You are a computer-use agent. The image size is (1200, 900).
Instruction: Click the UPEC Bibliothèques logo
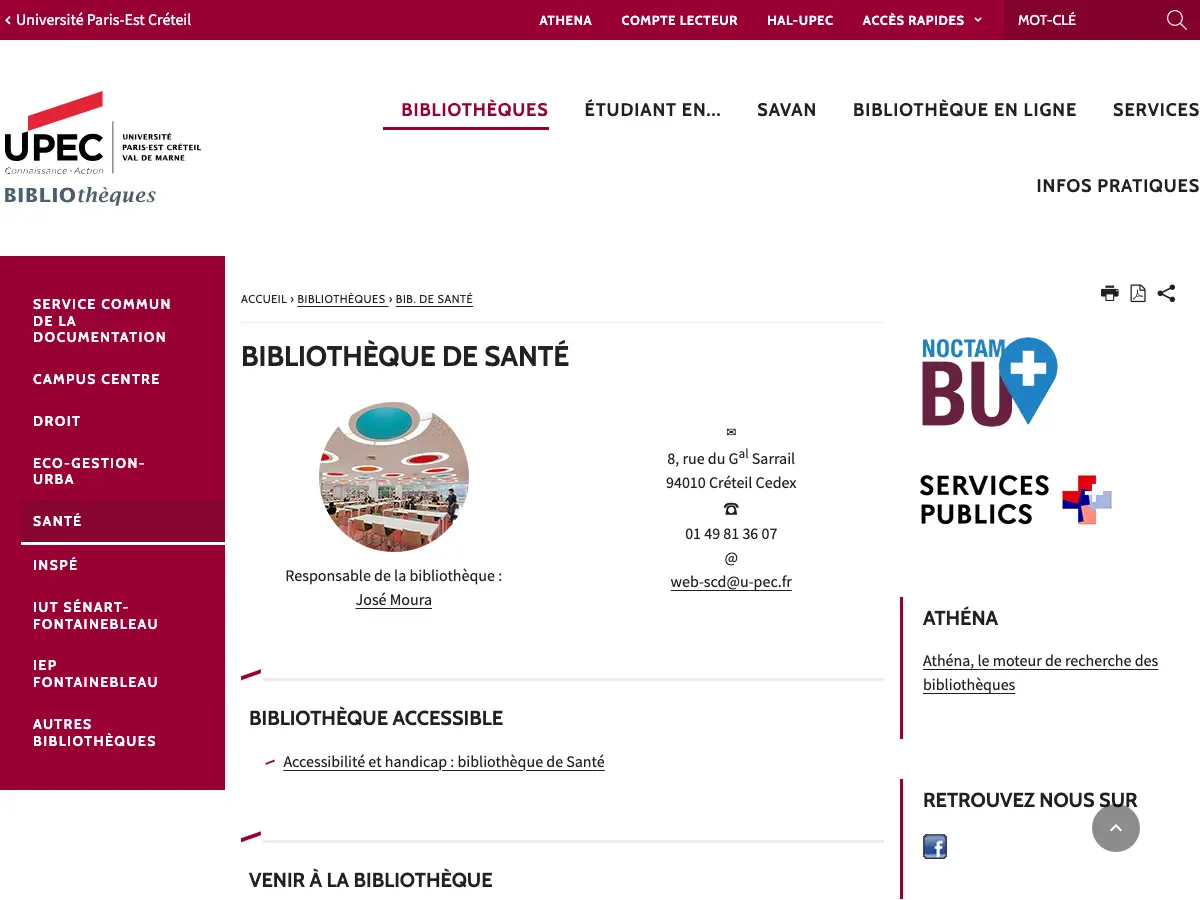[102, 148]
